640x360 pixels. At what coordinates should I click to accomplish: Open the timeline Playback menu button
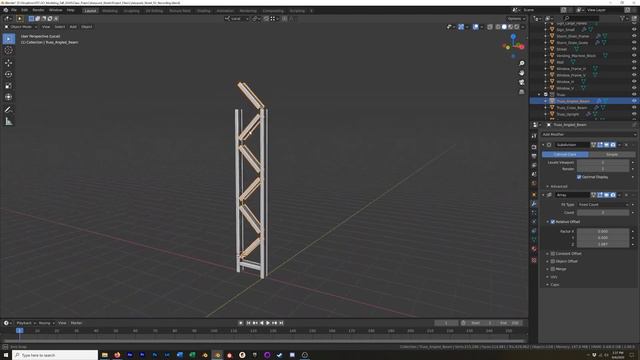[25, 323]
